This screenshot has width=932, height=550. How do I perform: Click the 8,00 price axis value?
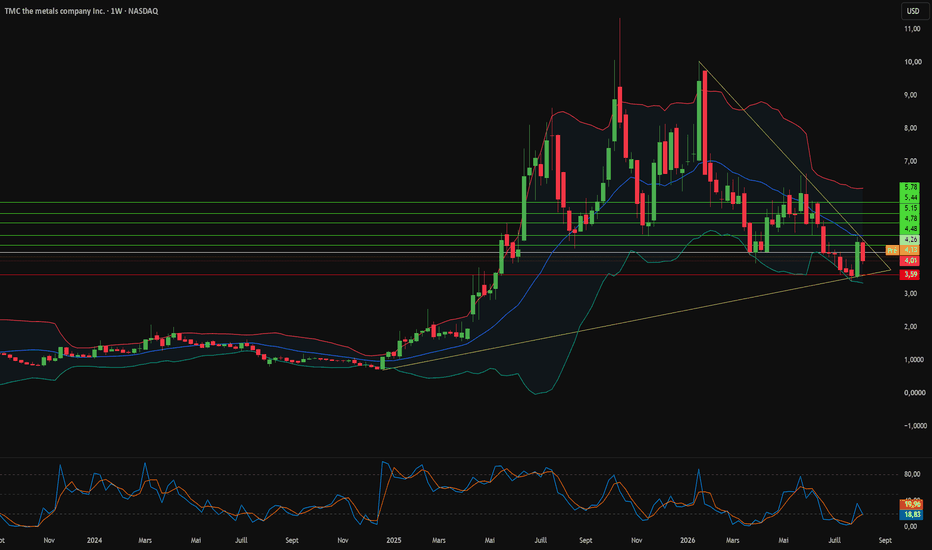pos(911,128)
